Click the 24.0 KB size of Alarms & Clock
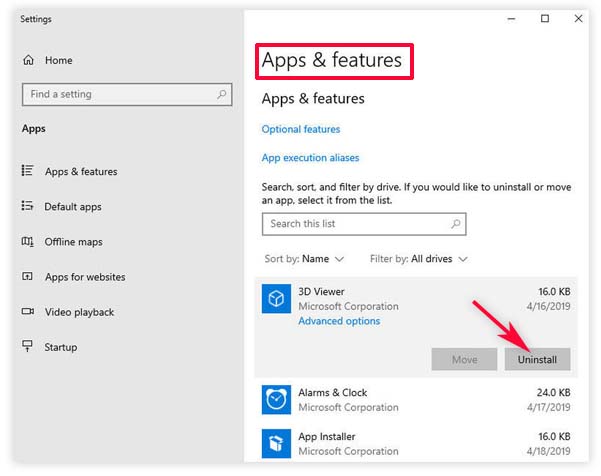The width and height of the screenshot is (601, 476). pos(553,393)
